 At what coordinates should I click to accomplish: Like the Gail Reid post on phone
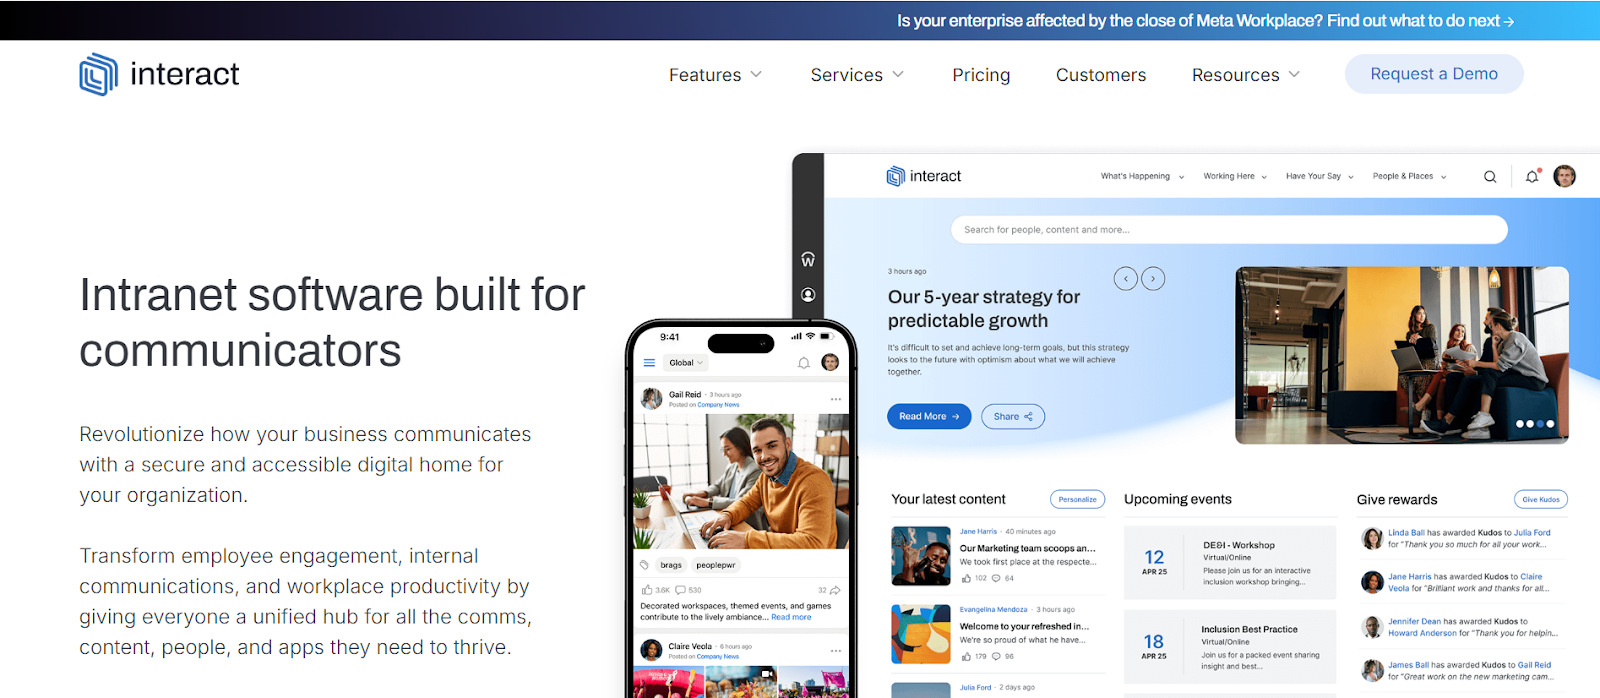647,590
